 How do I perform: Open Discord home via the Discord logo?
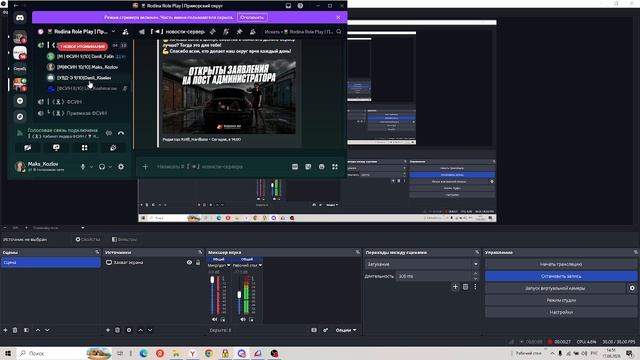(20, 18)
